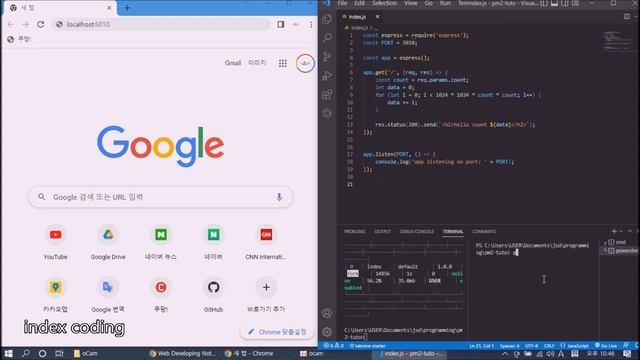Image resolution: width=640 pixels, height=360 pixels.
Task: Open View menu in VS Code
Action: click(410, 3)
